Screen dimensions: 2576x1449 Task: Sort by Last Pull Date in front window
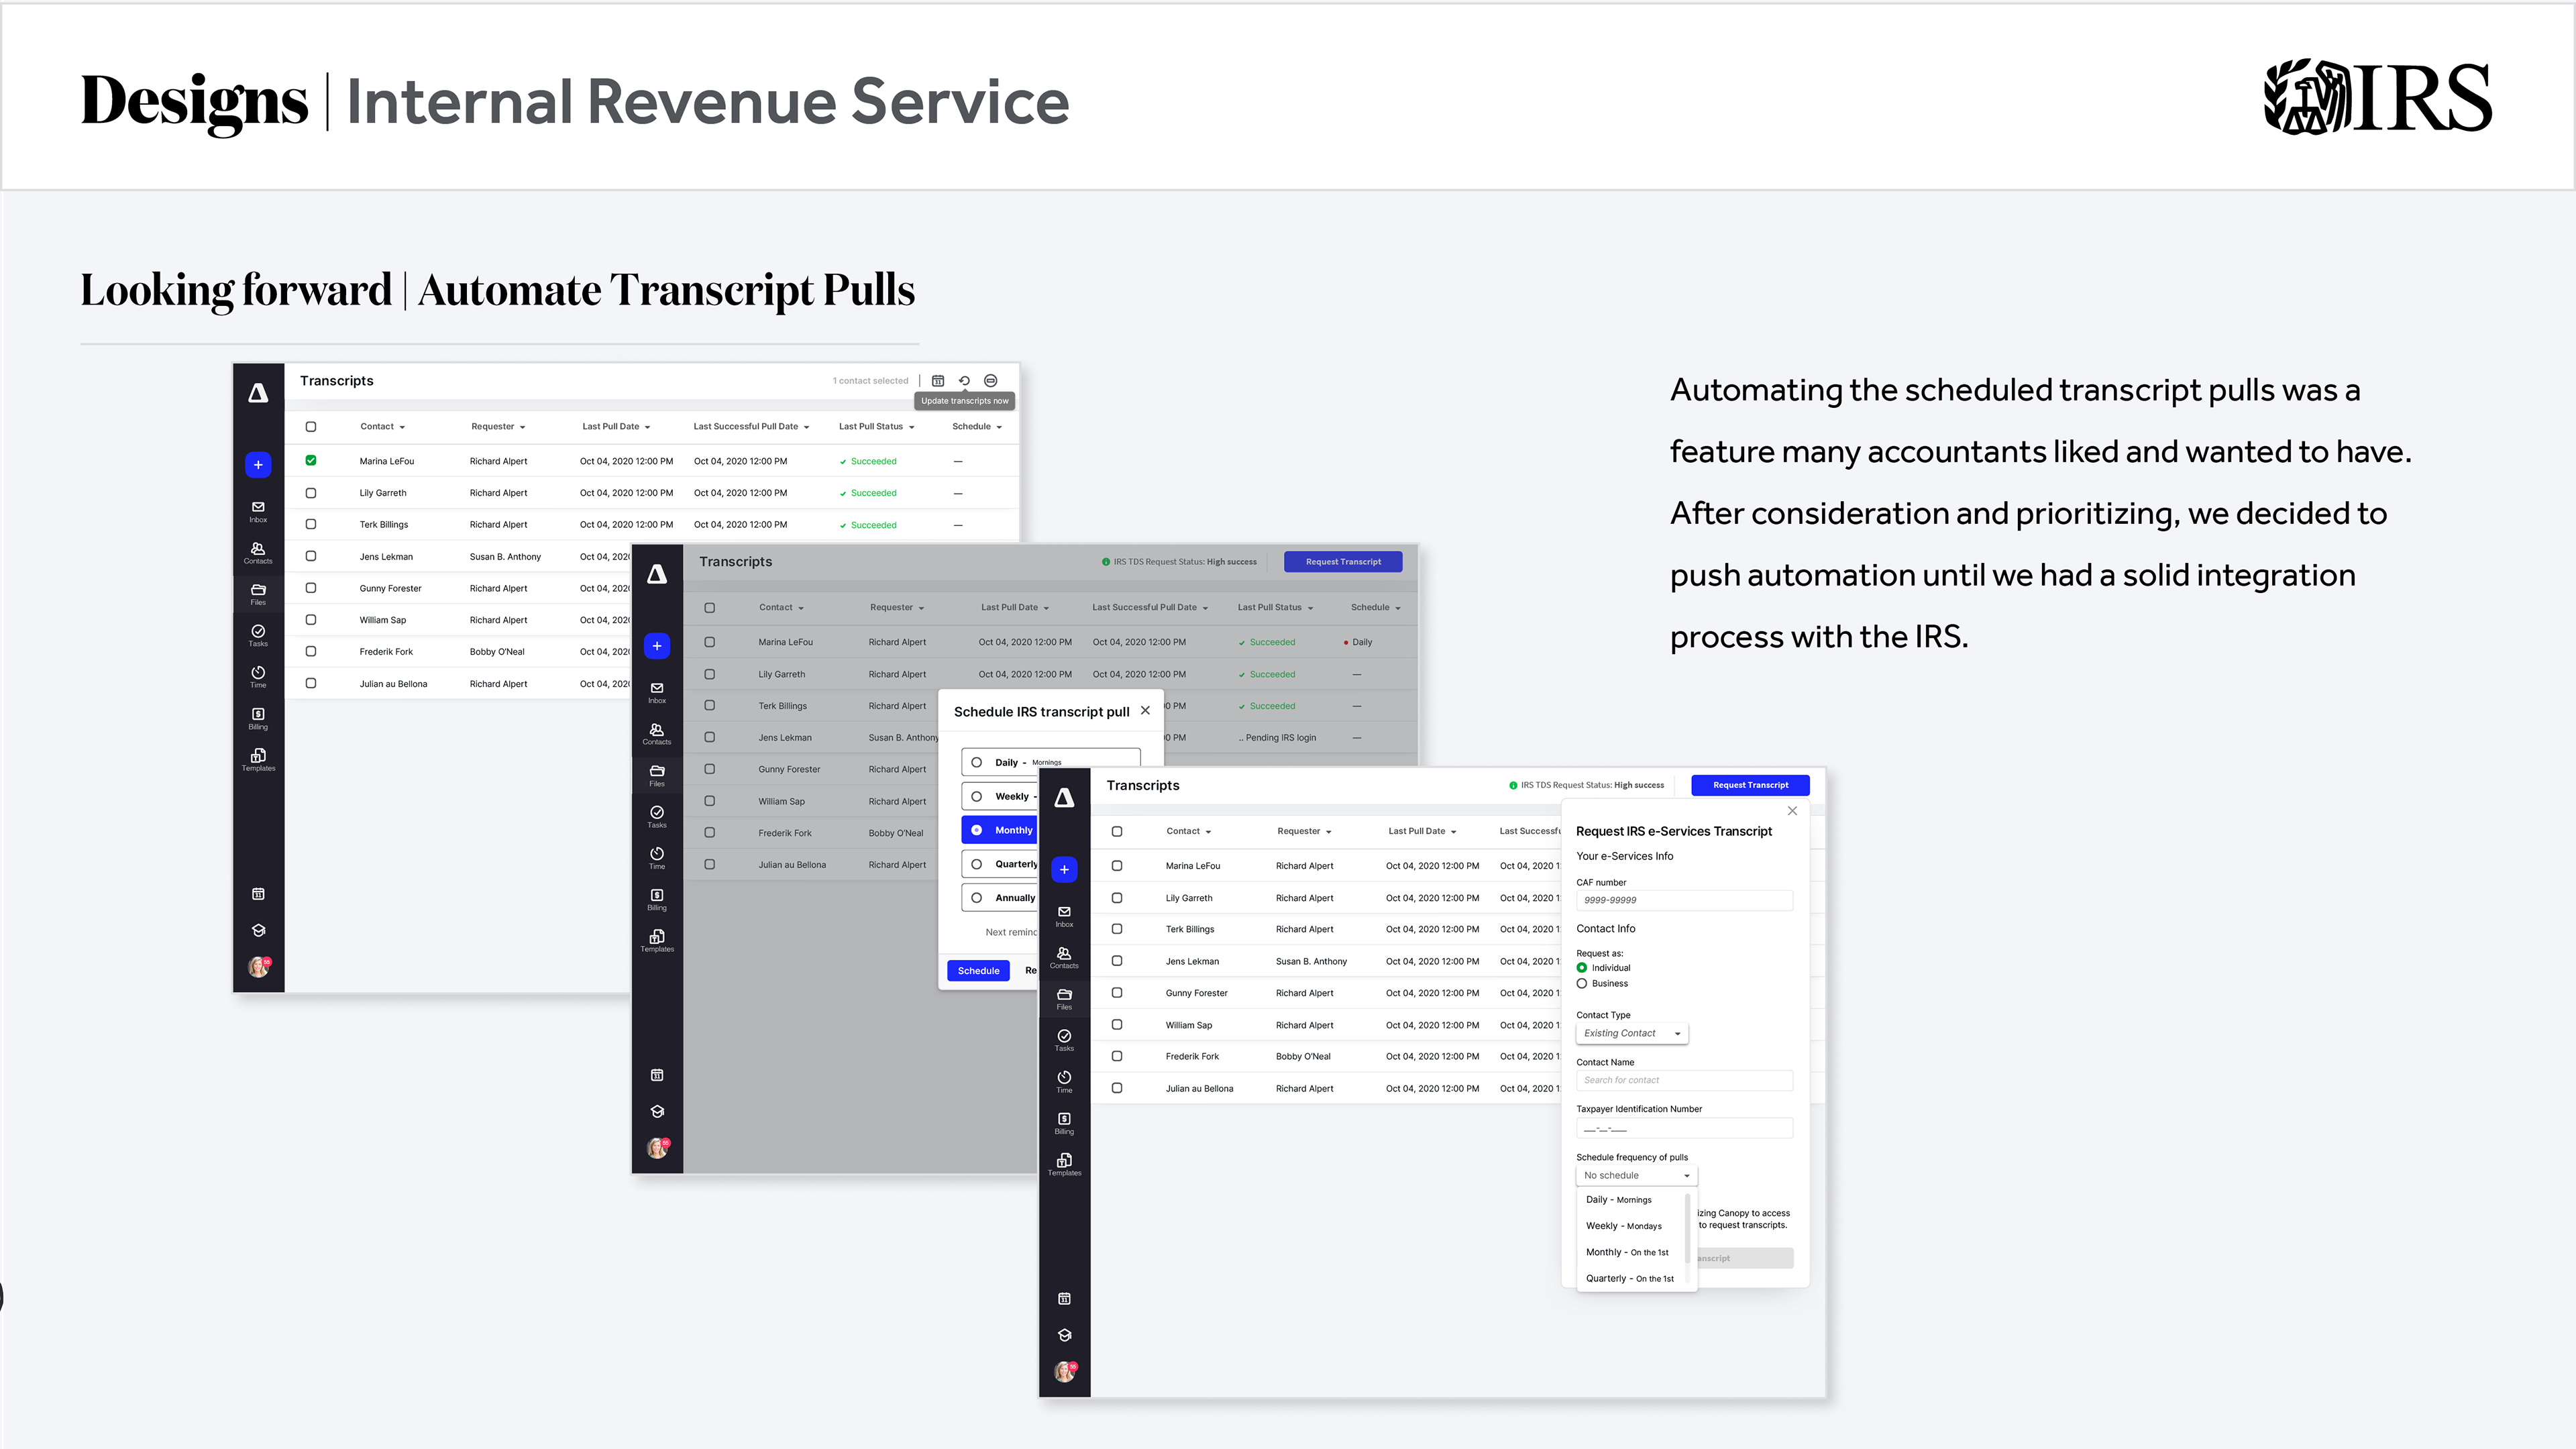click(1422, 832)
